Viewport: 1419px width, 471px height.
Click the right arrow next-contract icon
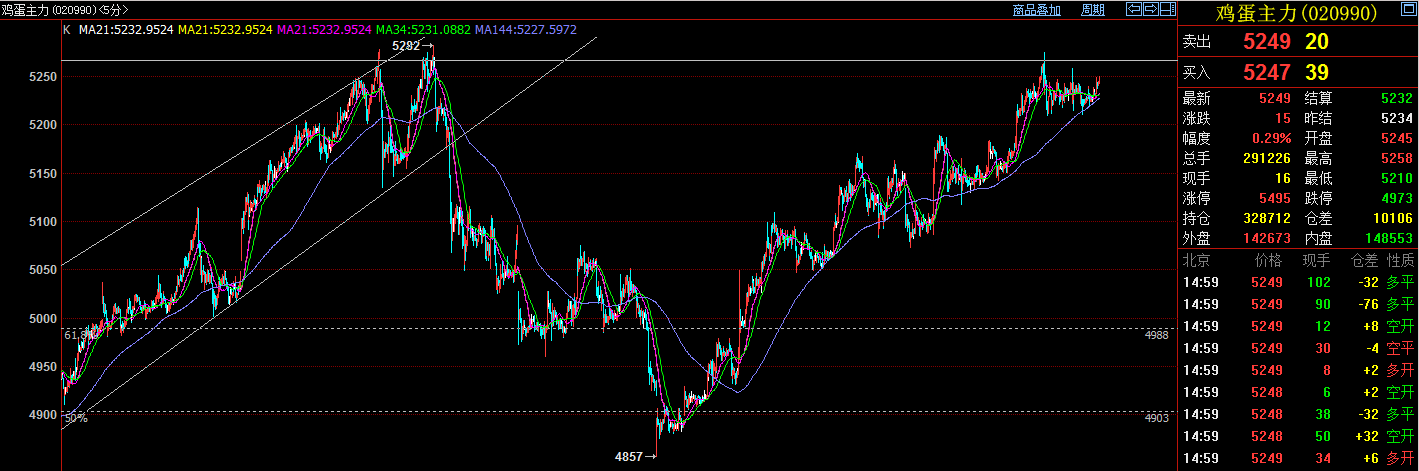1150,10
